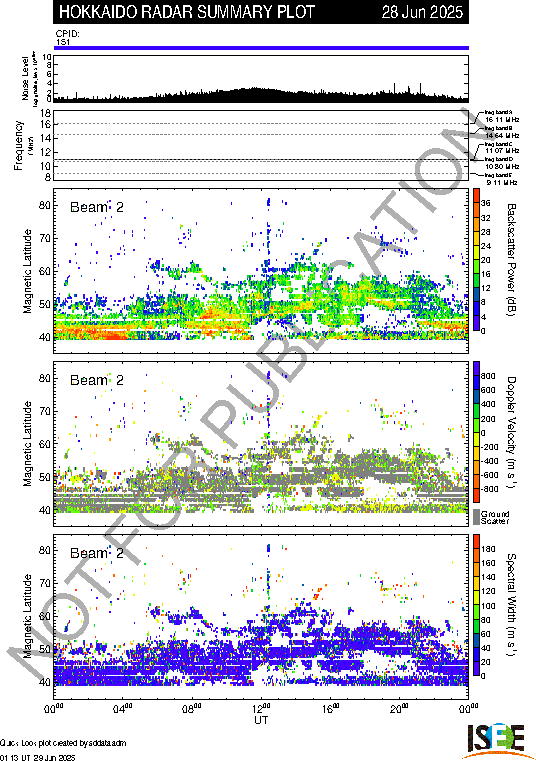Click the Spectral Width color bar
Viewport: 536px width, 761px height.
[x=476, y=605]
